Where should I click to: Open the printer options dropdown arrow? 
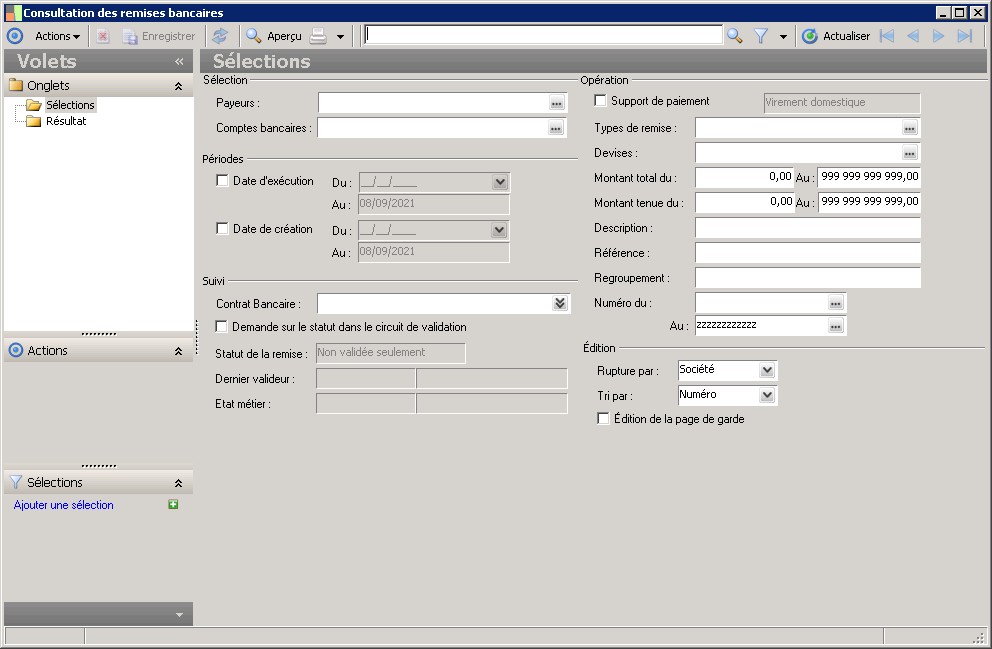pos(340,37)
